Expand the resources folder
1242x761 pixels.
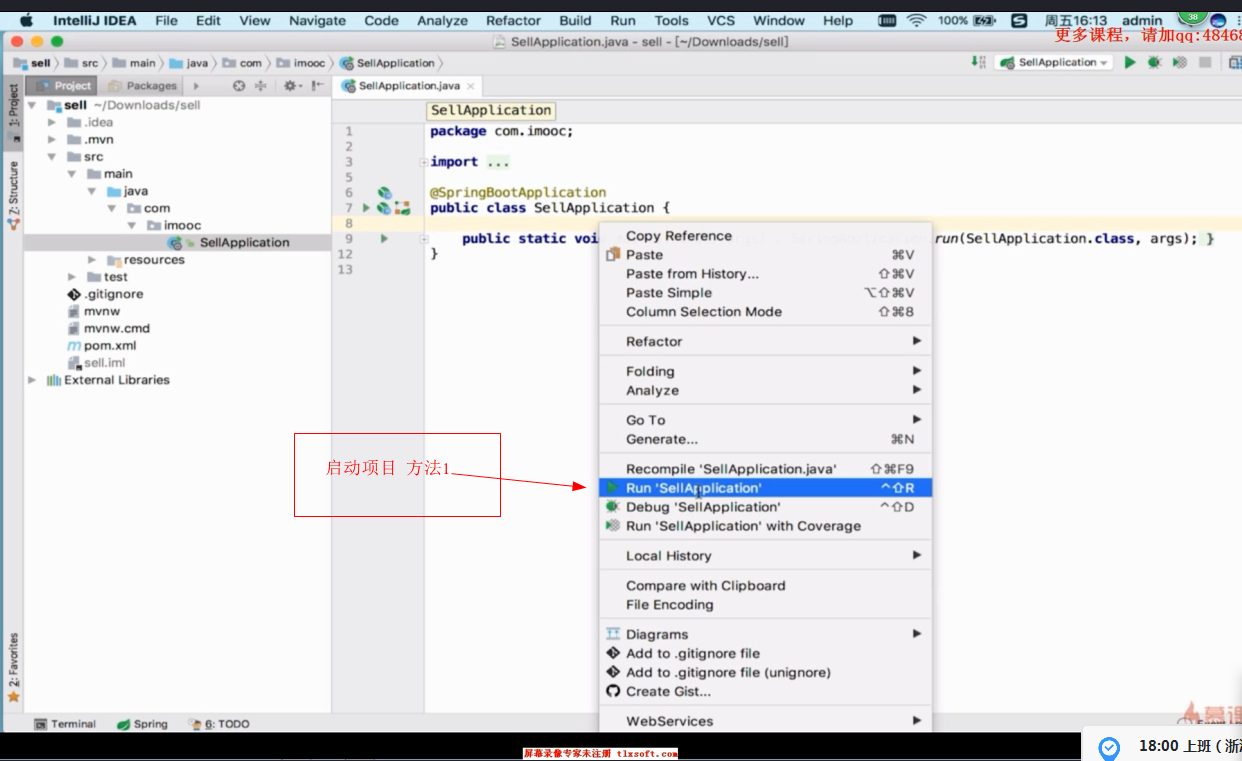92,260
